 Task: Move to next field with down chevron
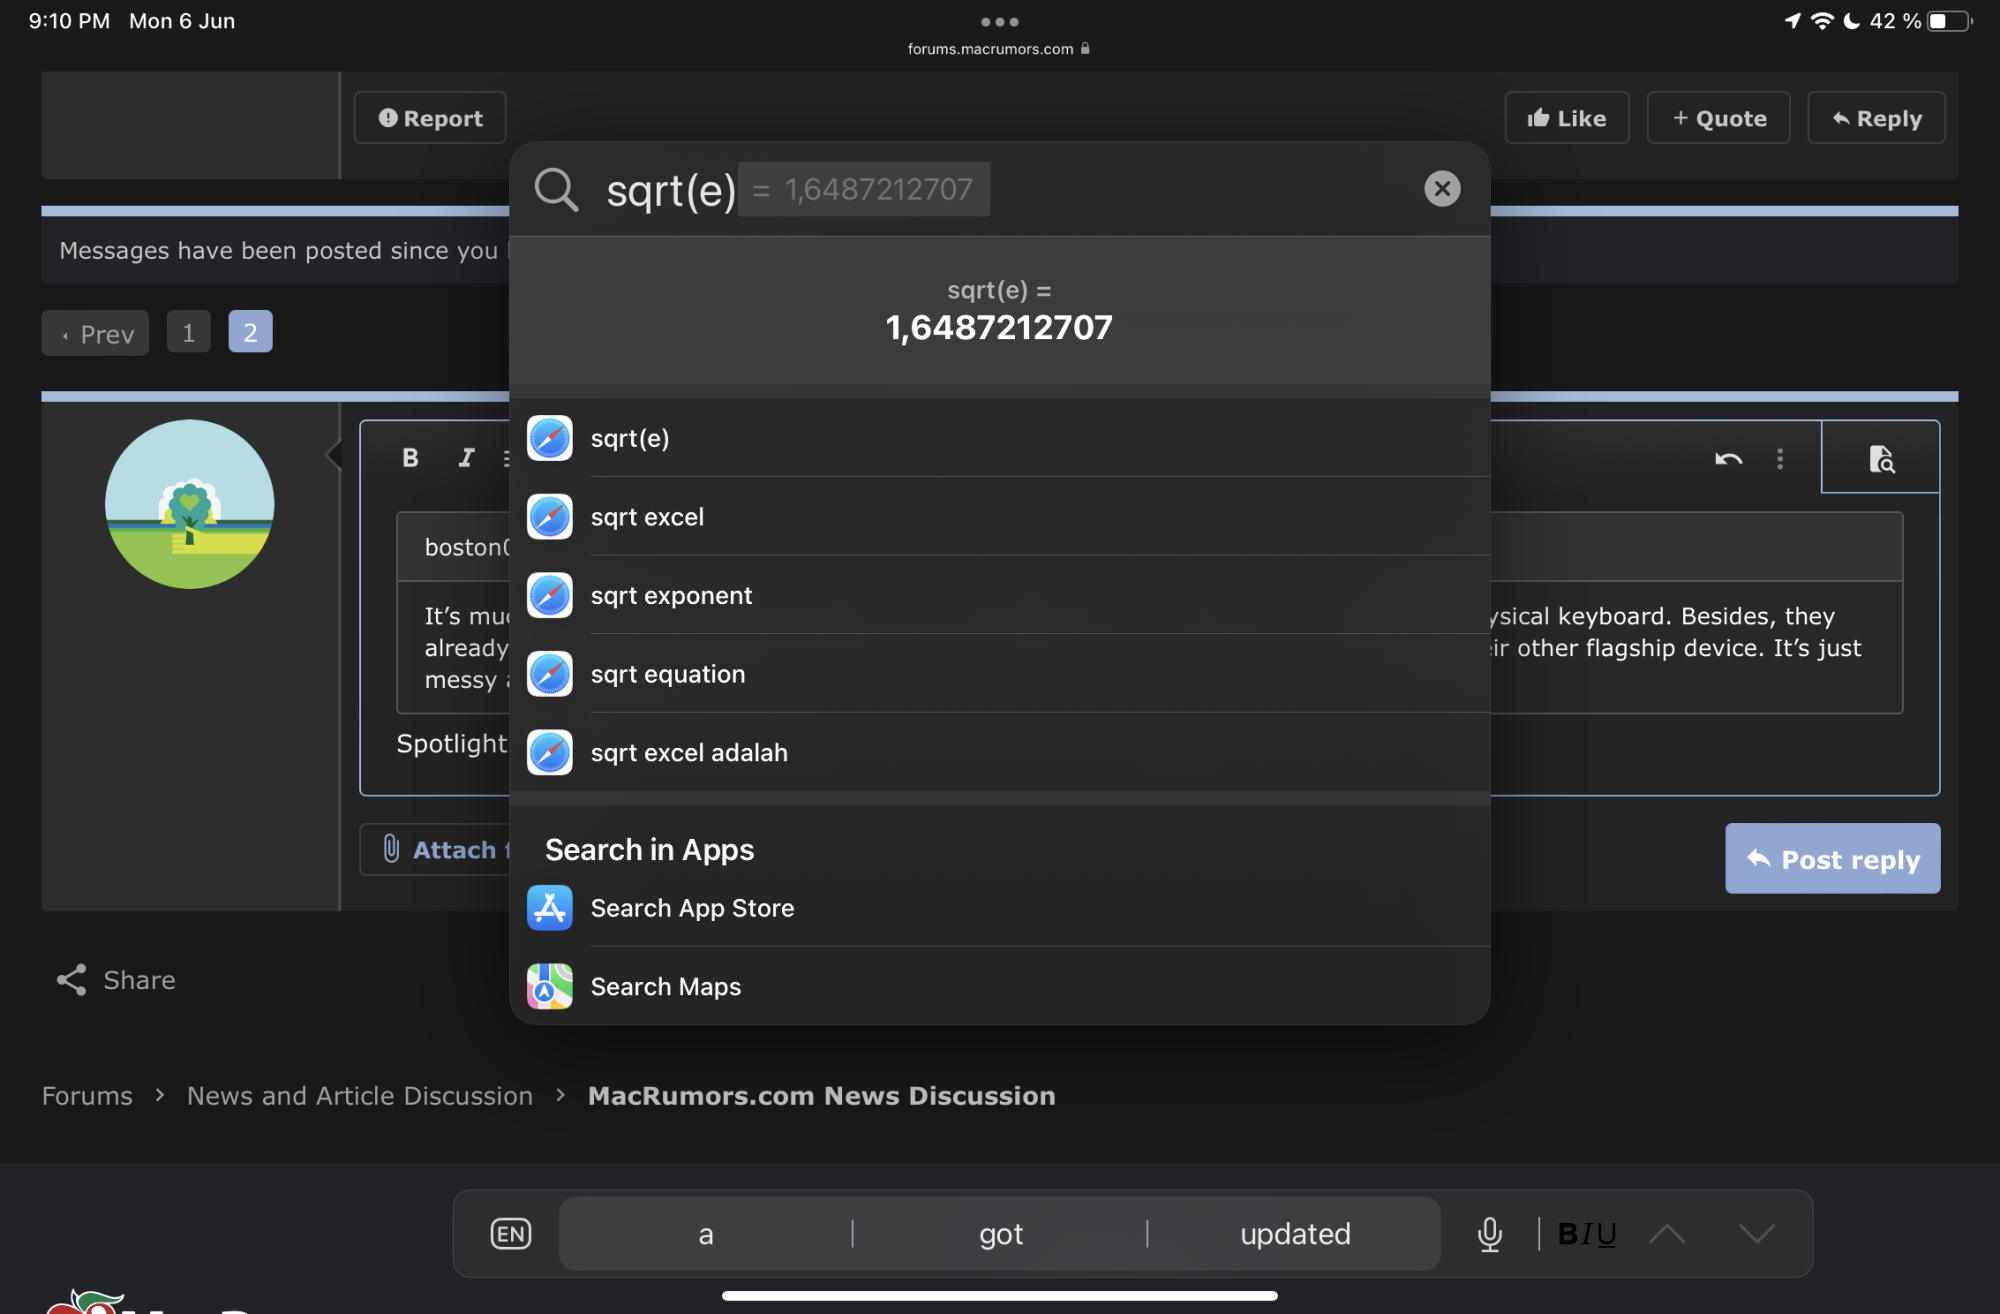(1757, 1234)
